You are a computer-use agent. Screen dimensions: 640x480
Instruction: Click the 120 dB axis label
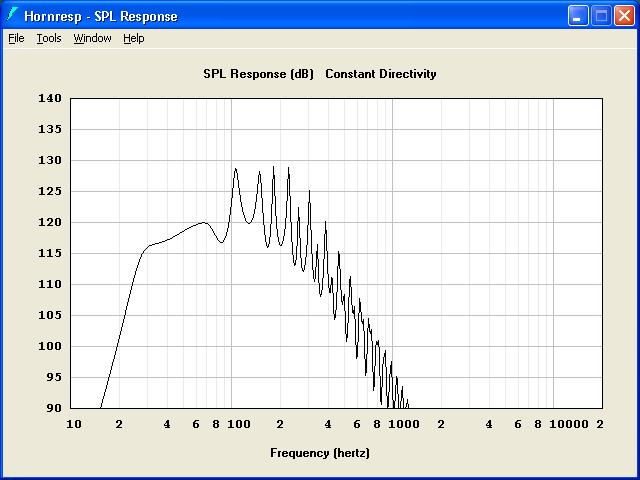coord(50,222)
